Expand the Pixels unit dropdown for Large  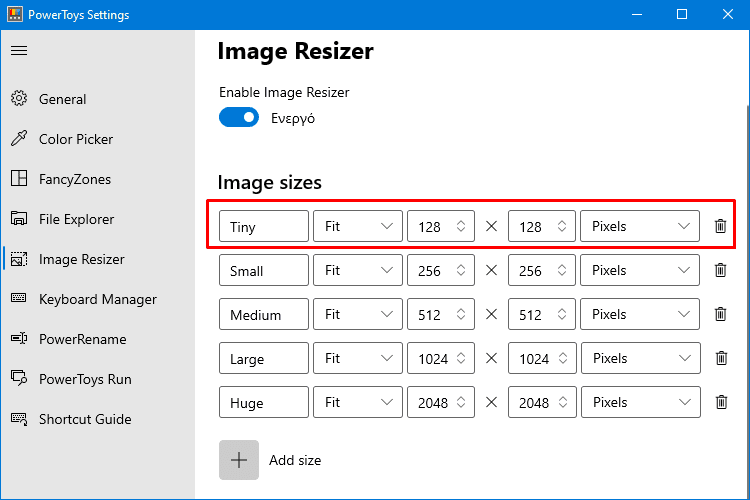click(x=641, y=358)
